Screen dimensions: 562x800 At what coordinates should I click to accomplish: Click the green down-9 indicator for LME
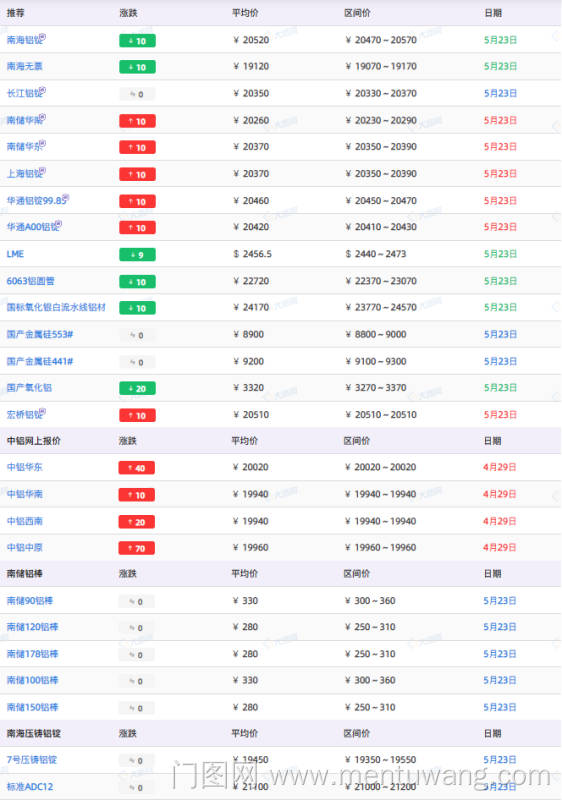(x=137, y=255)
